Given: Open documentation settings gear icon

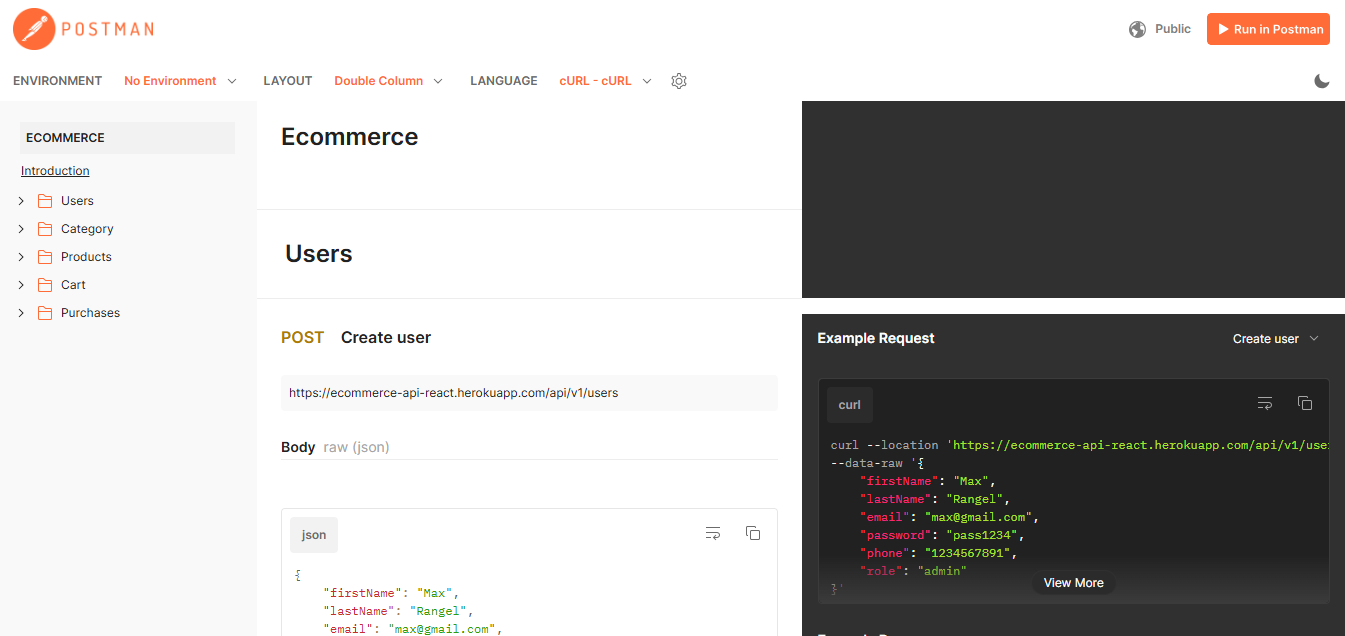Looking at the screenshot, I should tap(679, 81).
